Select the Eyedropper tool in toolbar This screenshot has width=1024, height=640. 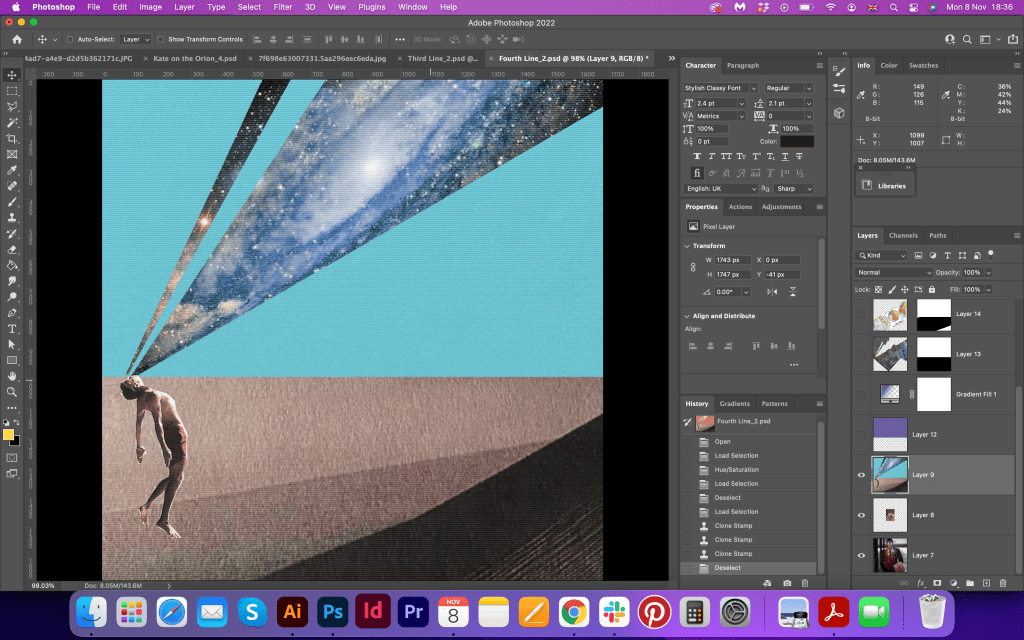click(x=12, y=170)
